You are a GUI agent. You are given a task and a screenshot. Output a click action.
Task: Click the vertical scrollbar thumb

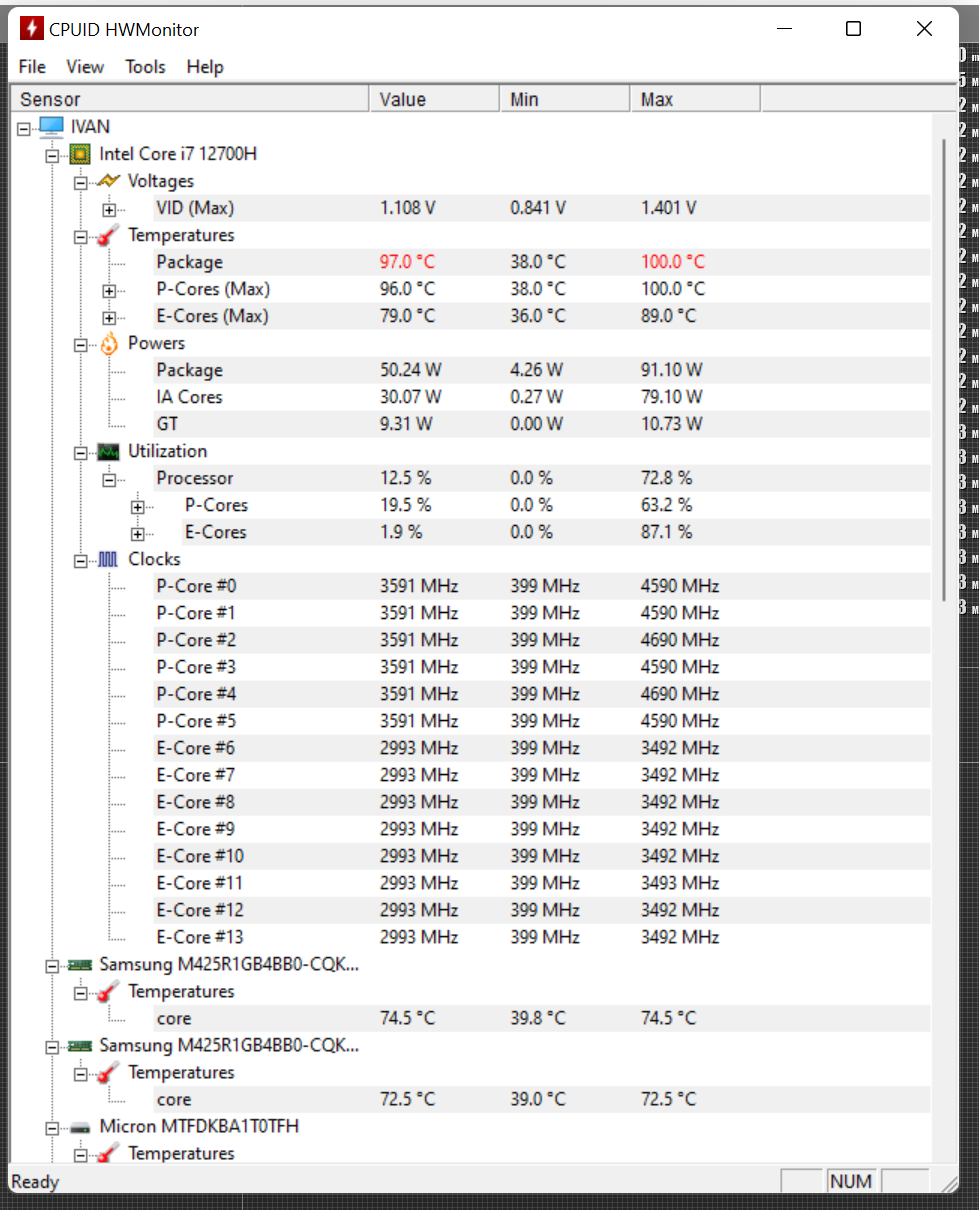point(943,370)
